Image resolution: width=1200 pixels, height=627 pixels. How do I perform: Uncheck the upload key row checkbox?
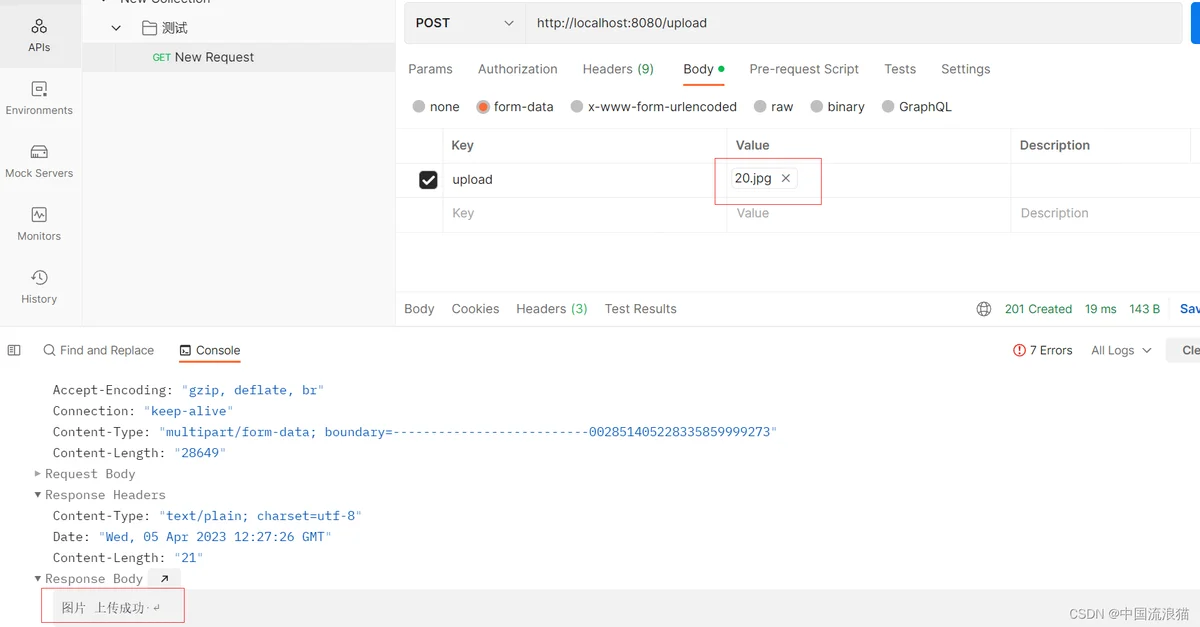428,180
